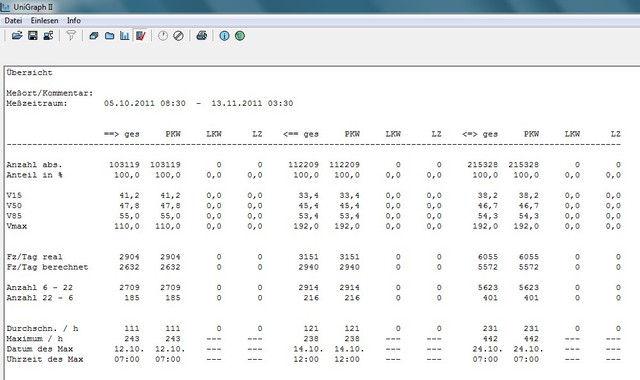Click the Übersicht heading in report

pyautogui.click(x=29, y=73)
